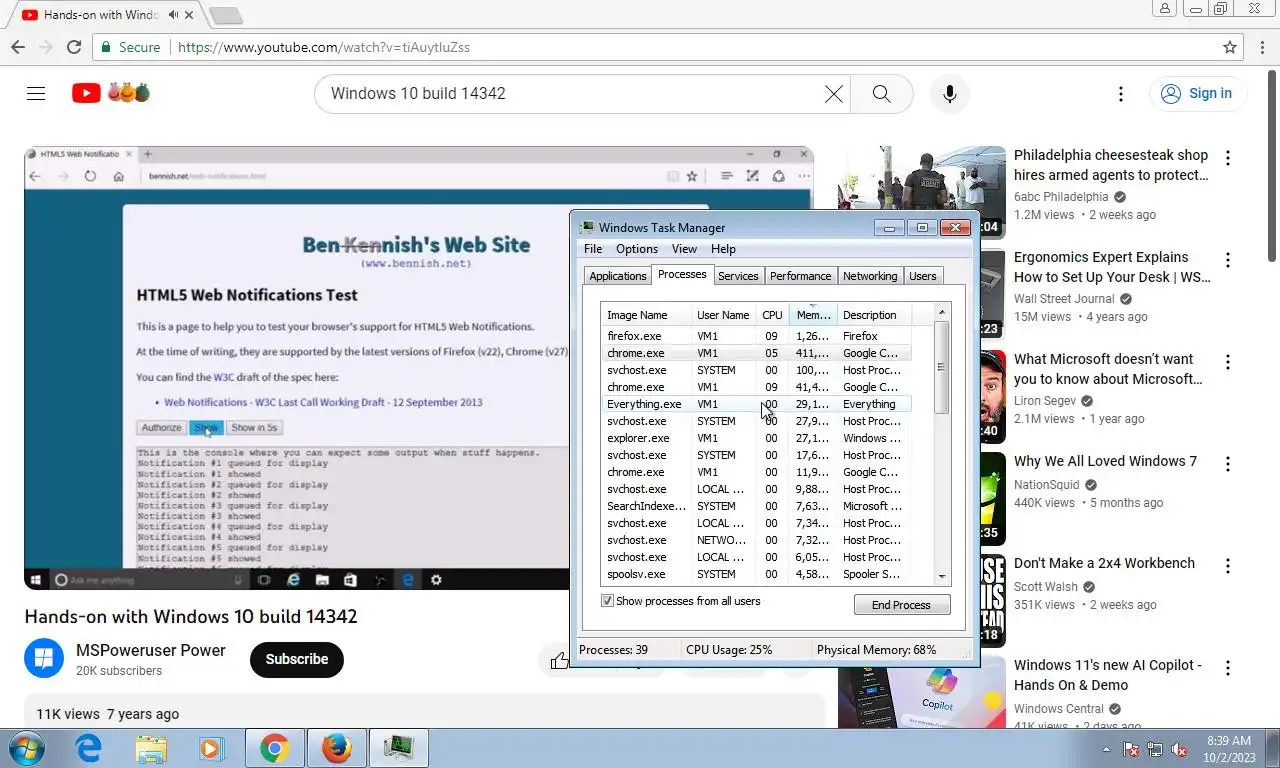Start voice search with the microphone
This screenshot has height=768, width=1280.
point(950,93)
